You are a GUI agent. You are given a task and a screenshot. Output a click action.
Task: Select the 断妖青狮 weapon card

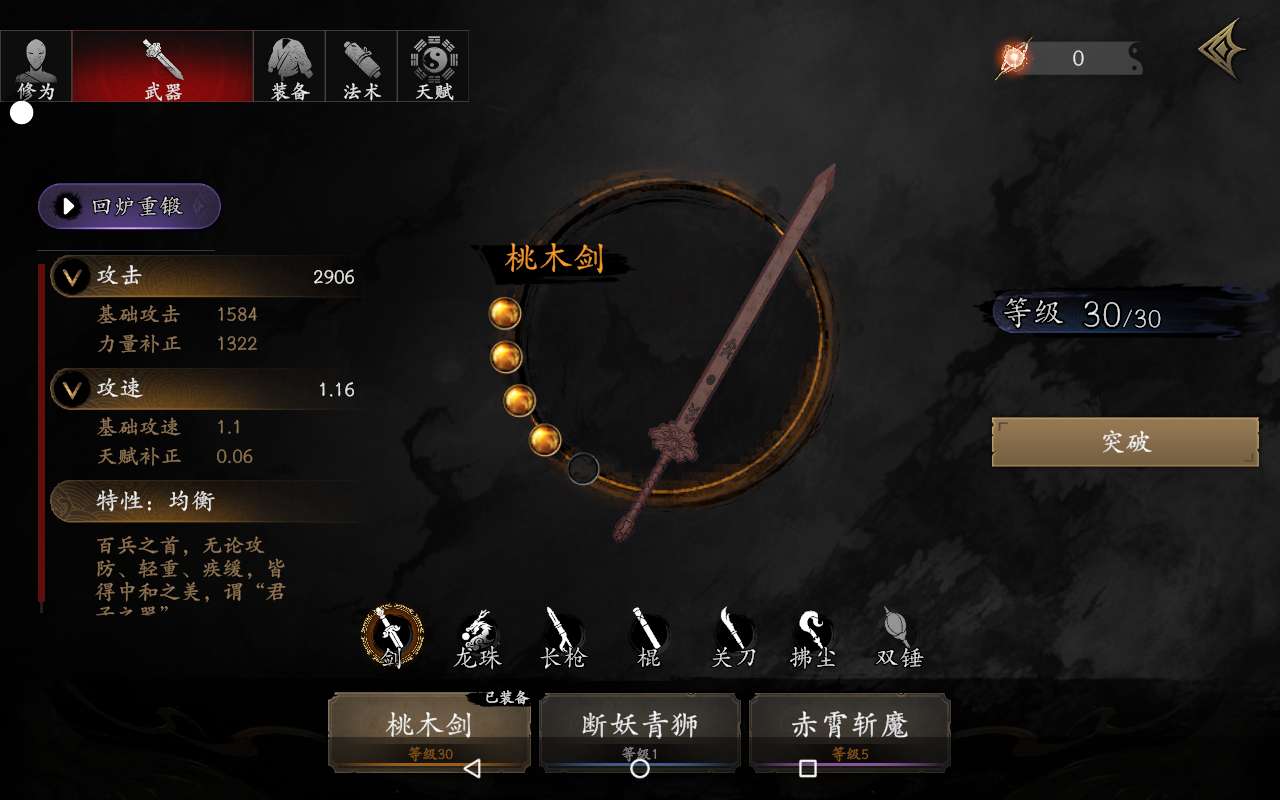pos(640,732)
